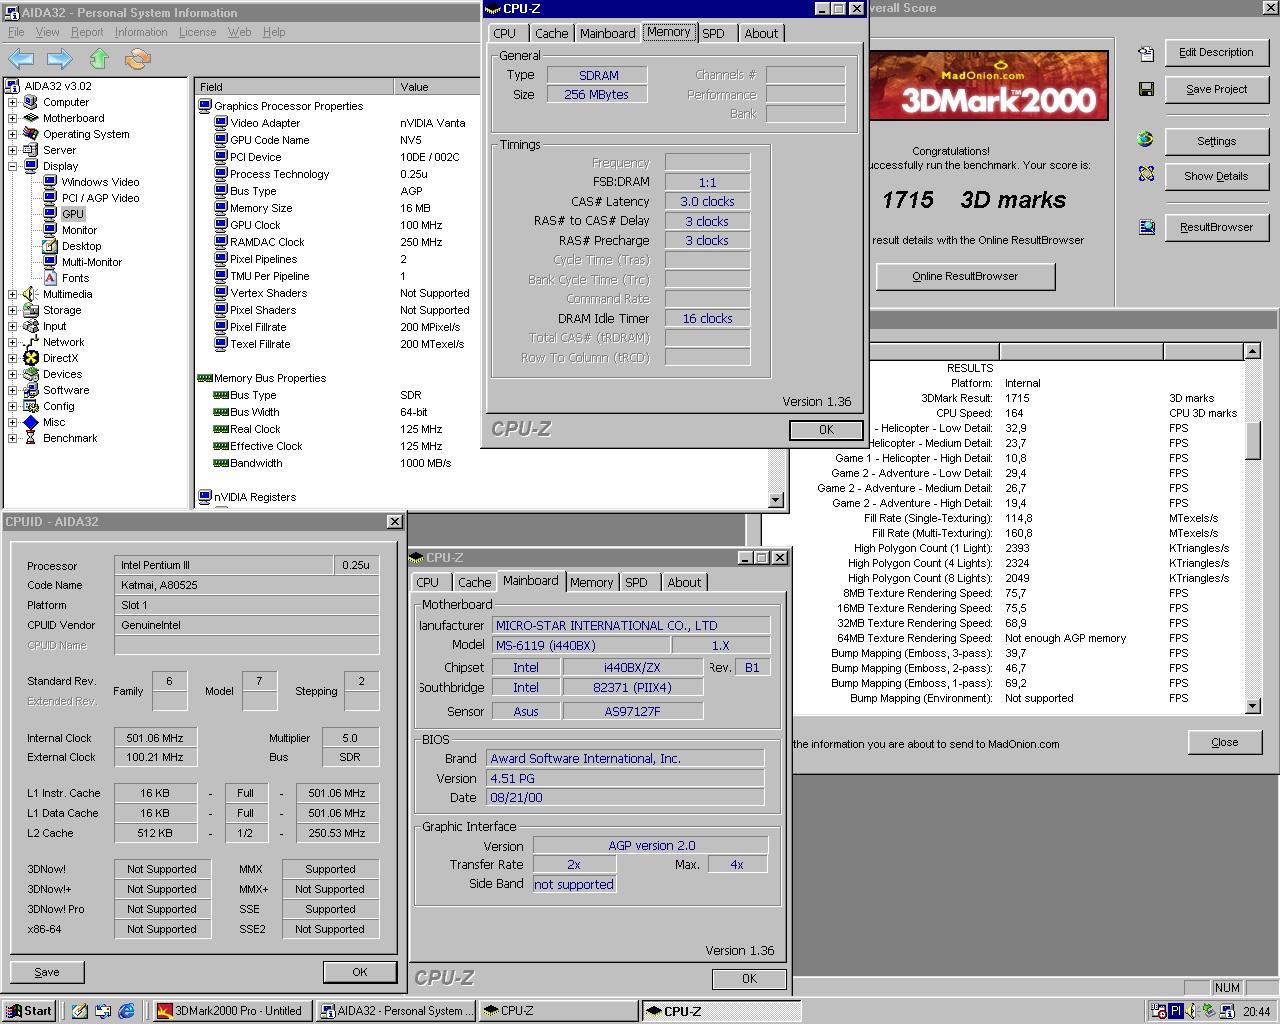Click the results list vertical scrollbar thumb
The width and height of the screenshot is (1280, 1024).
(1253, 439)
